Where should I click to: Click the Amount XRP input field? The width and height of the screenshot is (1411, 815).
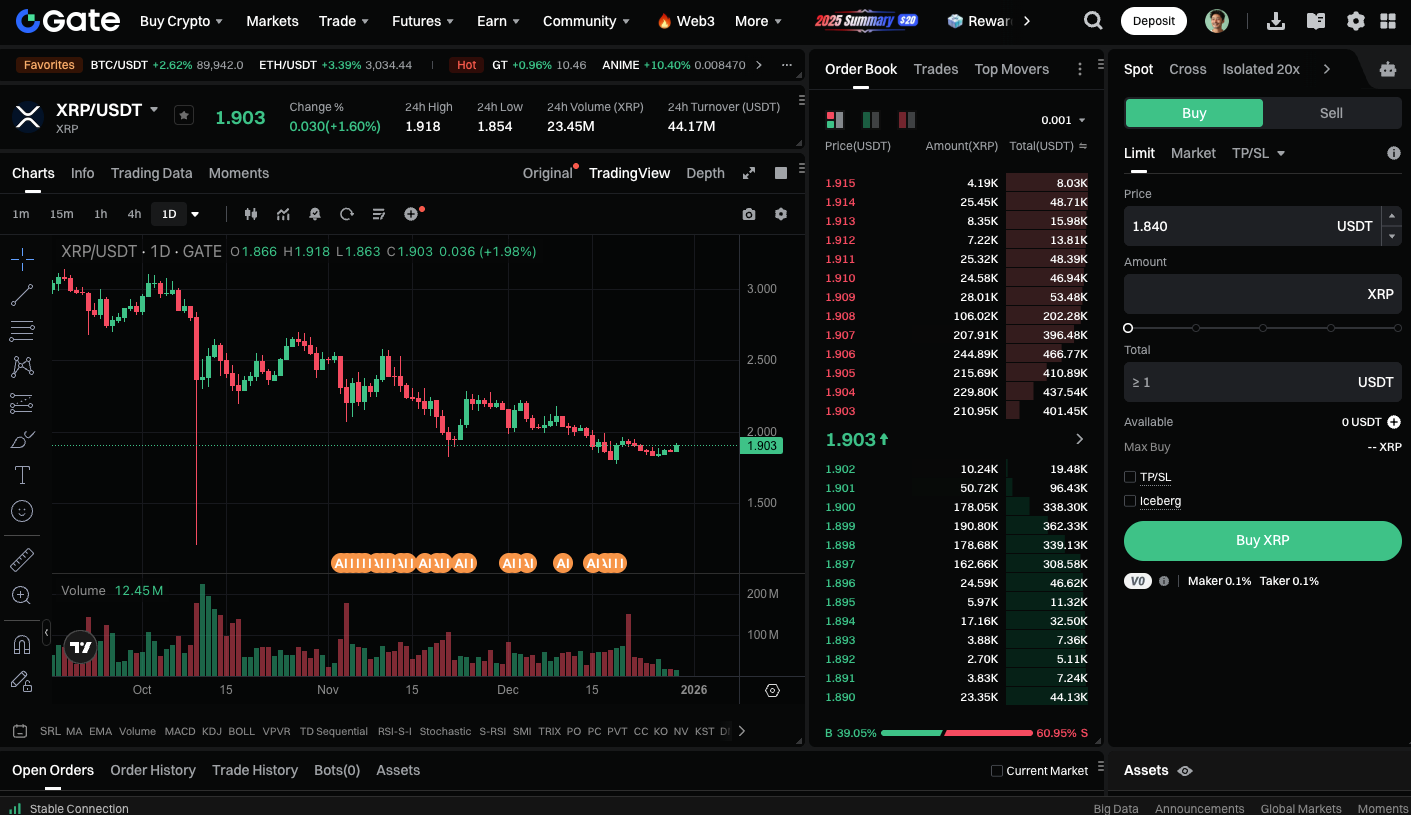(1263, 294)
